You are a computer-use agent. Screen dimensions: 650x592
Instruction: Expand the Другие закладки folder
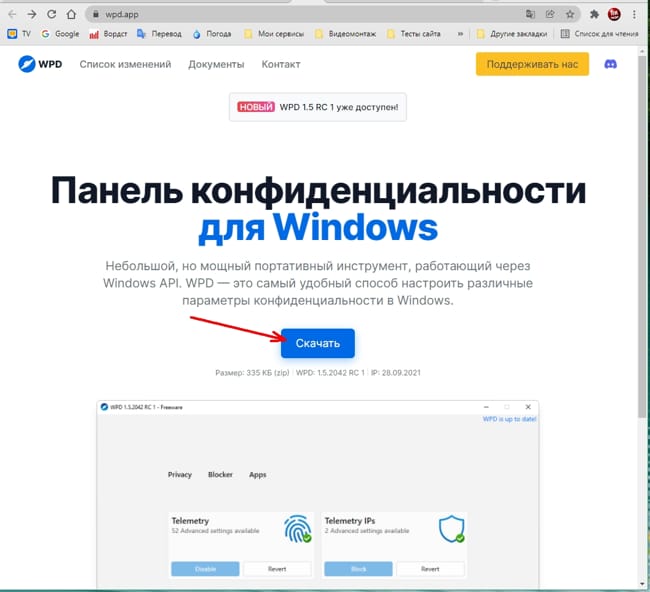(512, 34)
